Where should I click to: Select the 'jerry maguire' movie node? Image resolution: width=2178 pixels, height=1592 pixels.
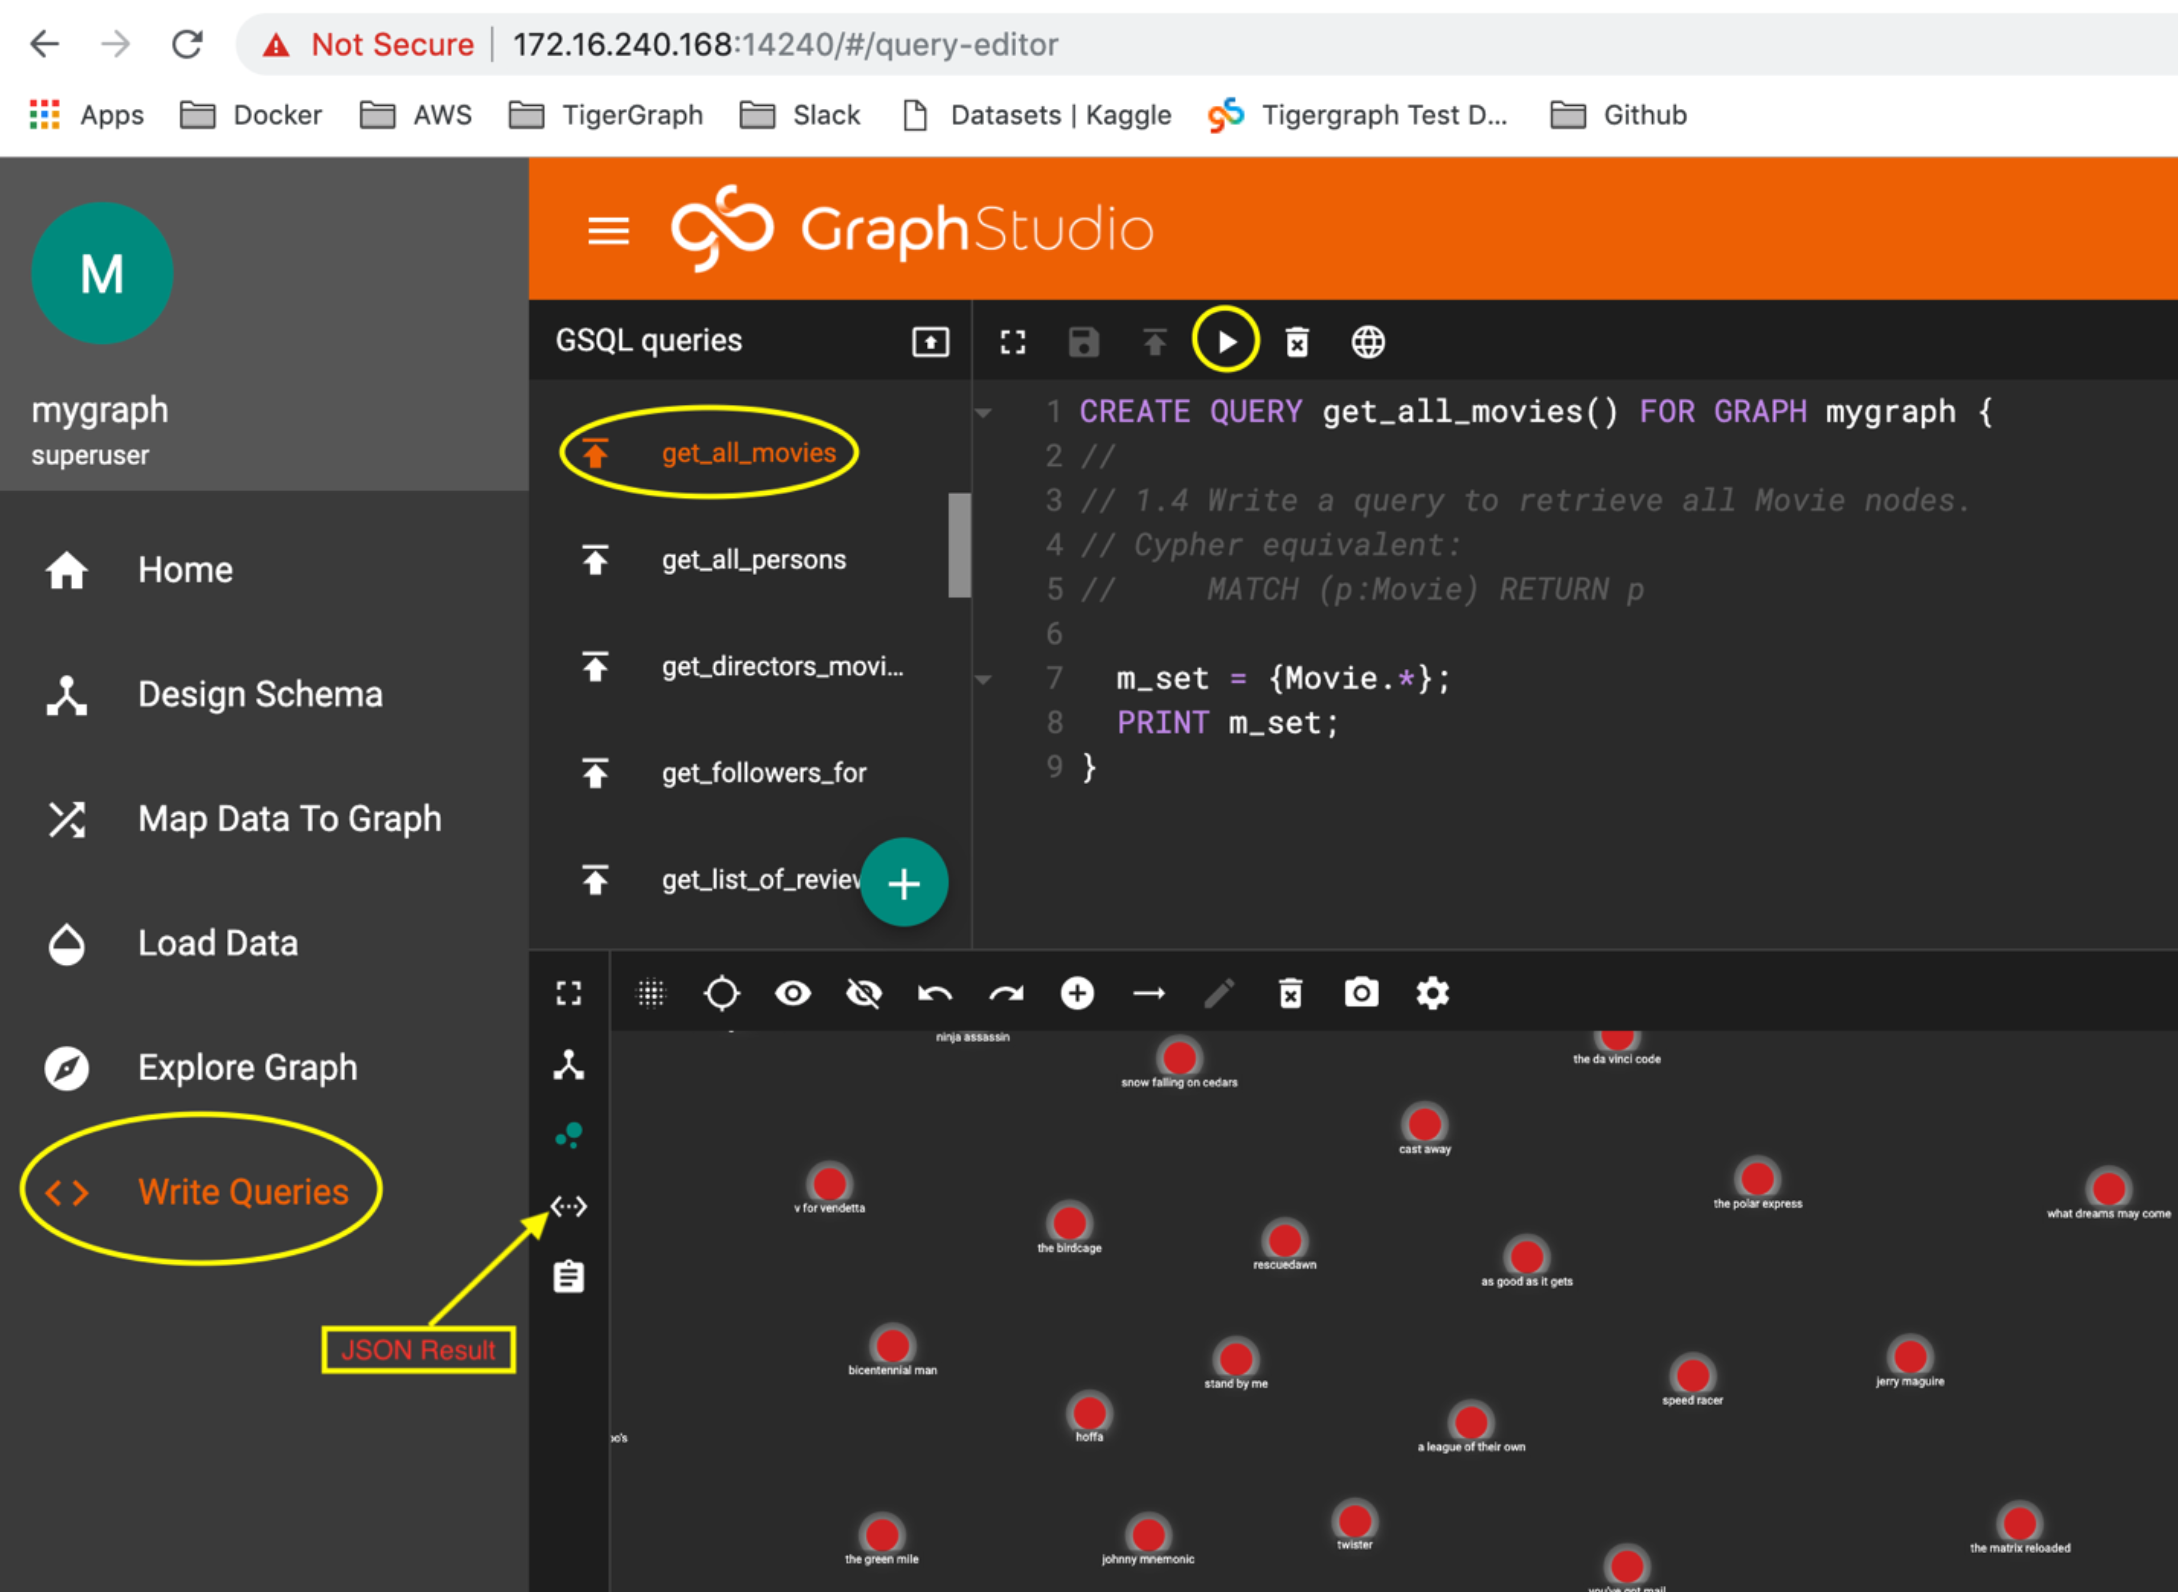[x=1910, y=1356]
